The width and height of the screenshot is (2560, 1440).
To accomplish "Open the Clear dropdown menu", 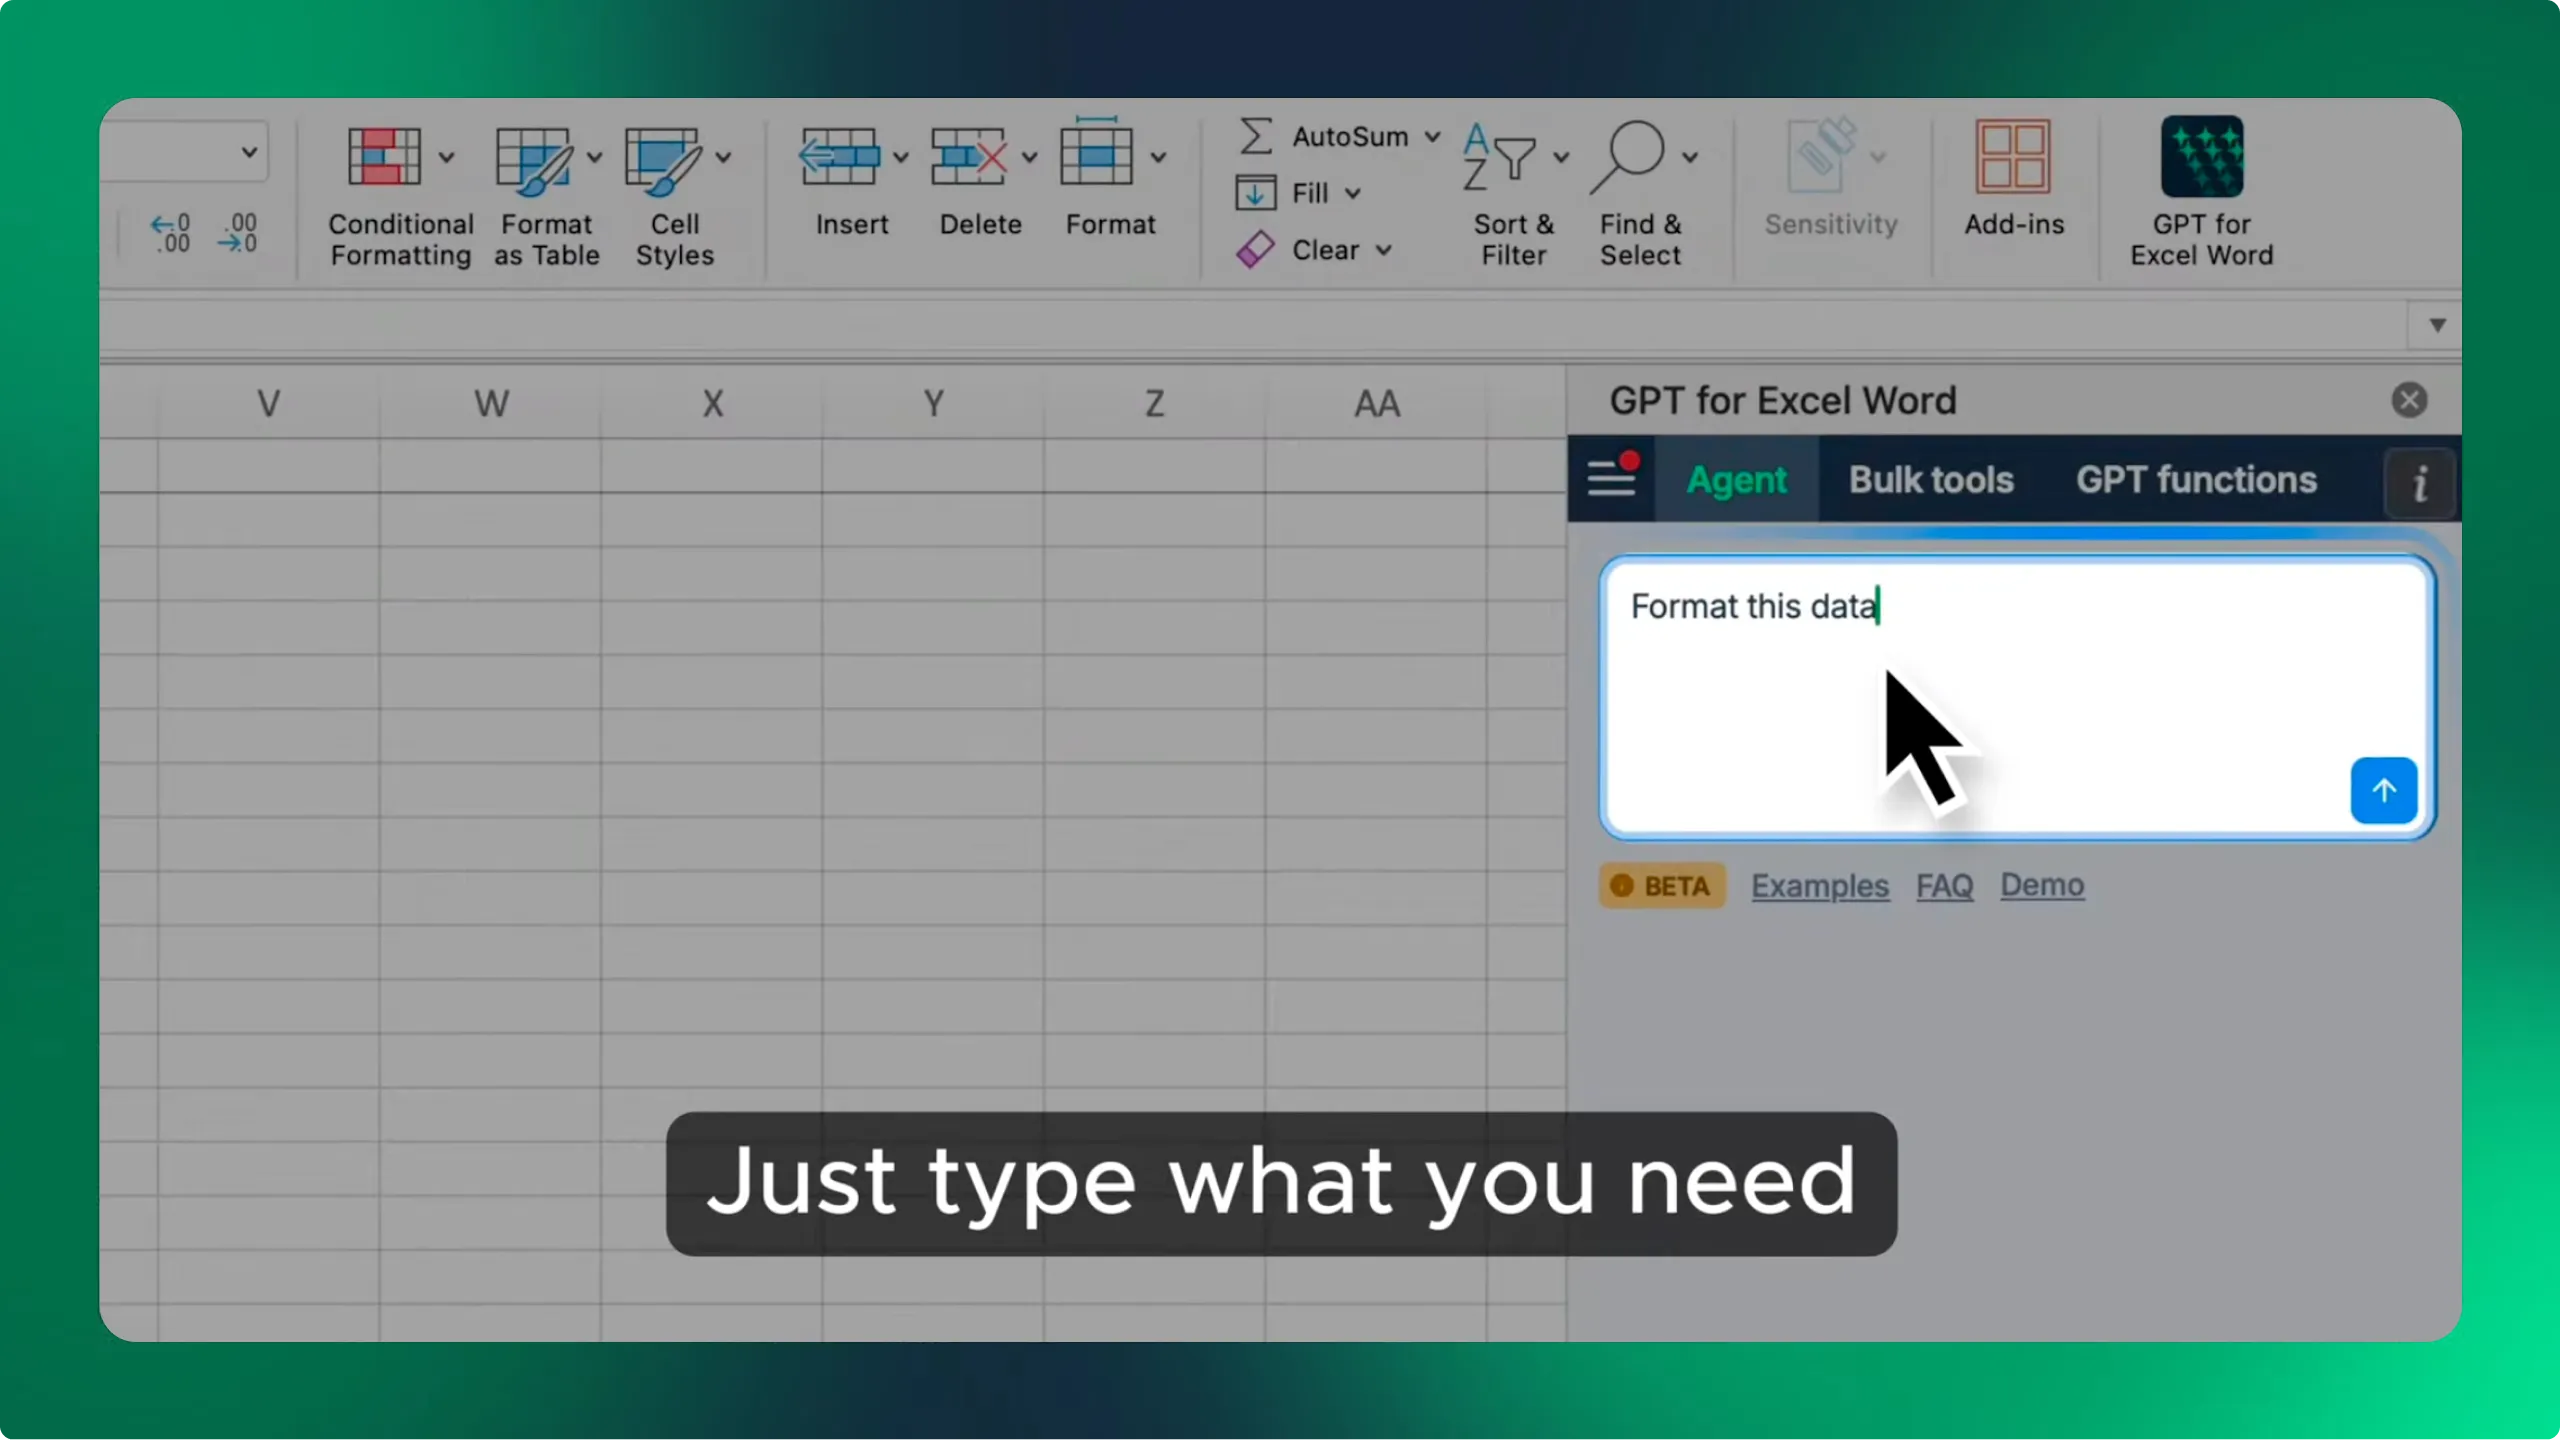I will [x=1383, y=251].
